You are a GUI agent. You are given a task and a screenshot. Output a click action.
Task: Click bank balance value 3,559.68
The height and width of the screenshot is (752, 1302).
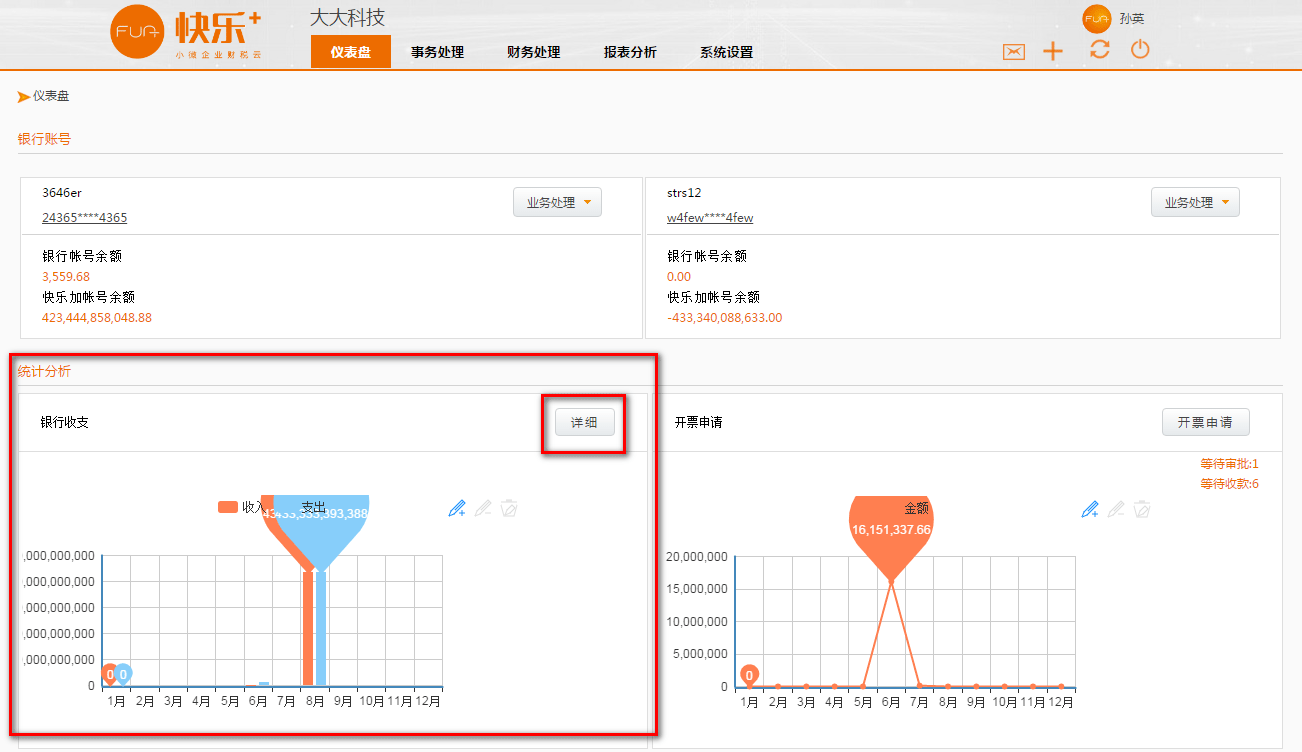tap(66, 276)
